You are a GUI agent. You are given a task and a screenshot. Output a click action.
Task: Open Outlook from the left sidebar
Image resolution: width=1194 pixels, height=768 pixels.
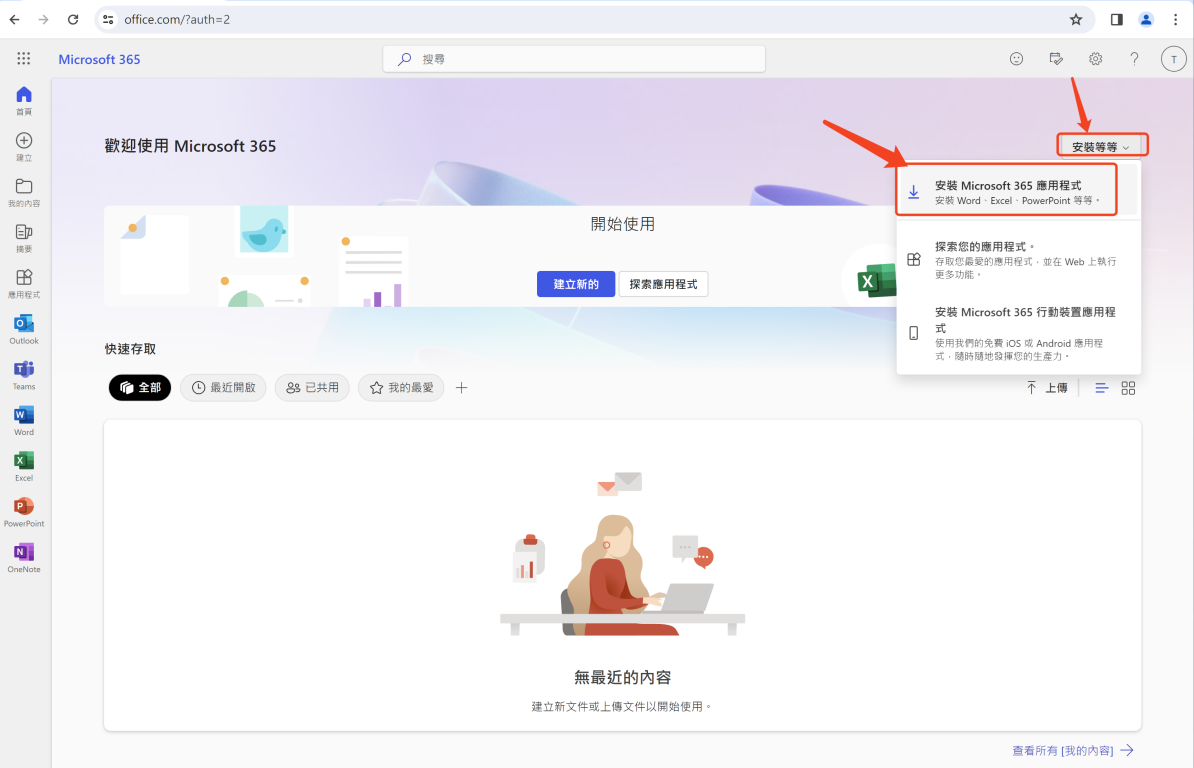click(24, 328)
